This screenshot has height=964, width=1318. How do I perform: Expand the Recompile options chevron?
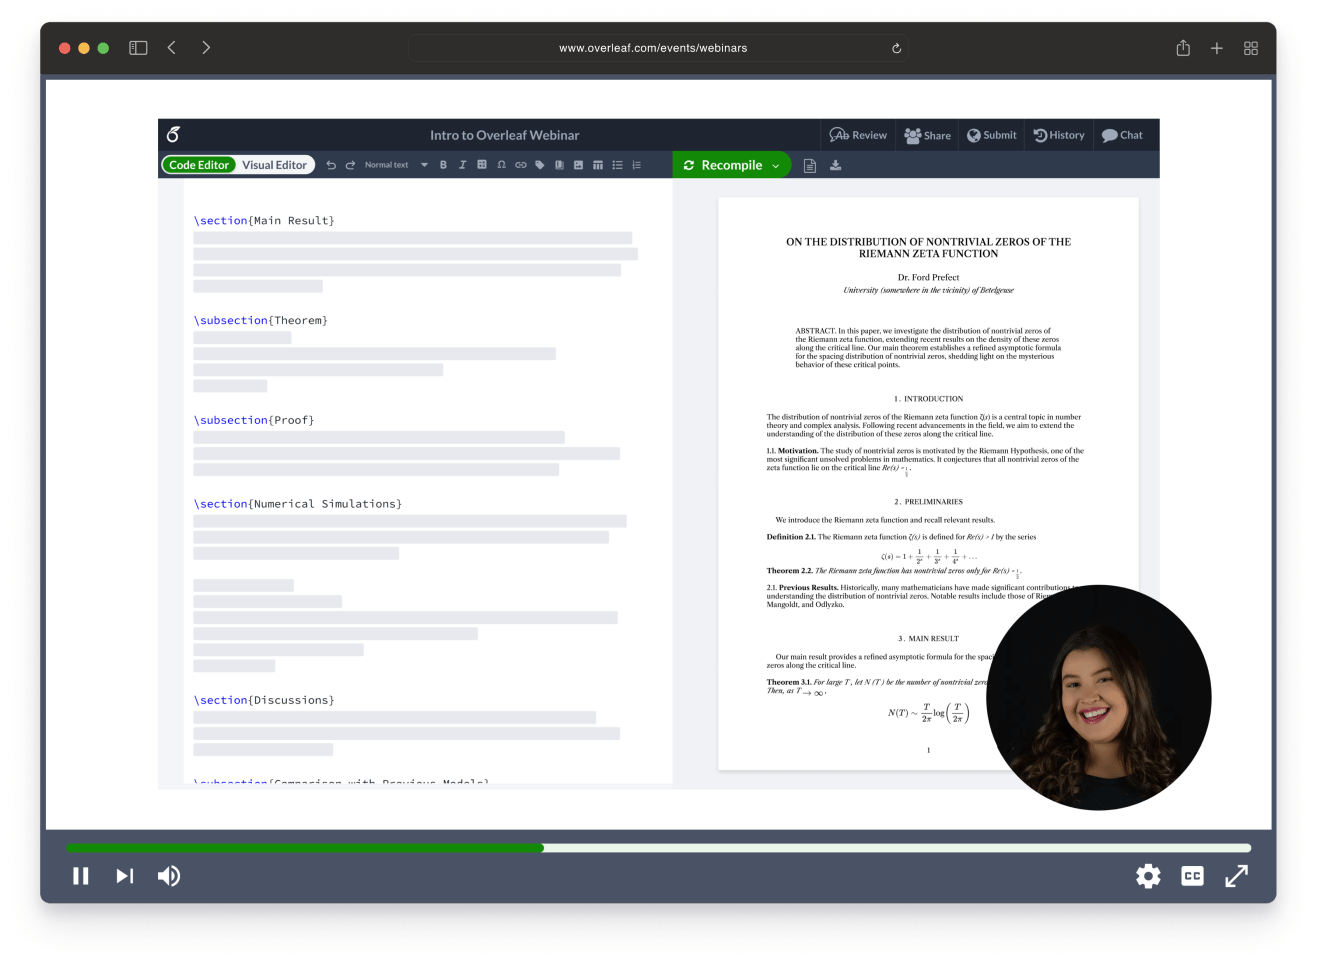pyautogui.click(x=775, y=165)
